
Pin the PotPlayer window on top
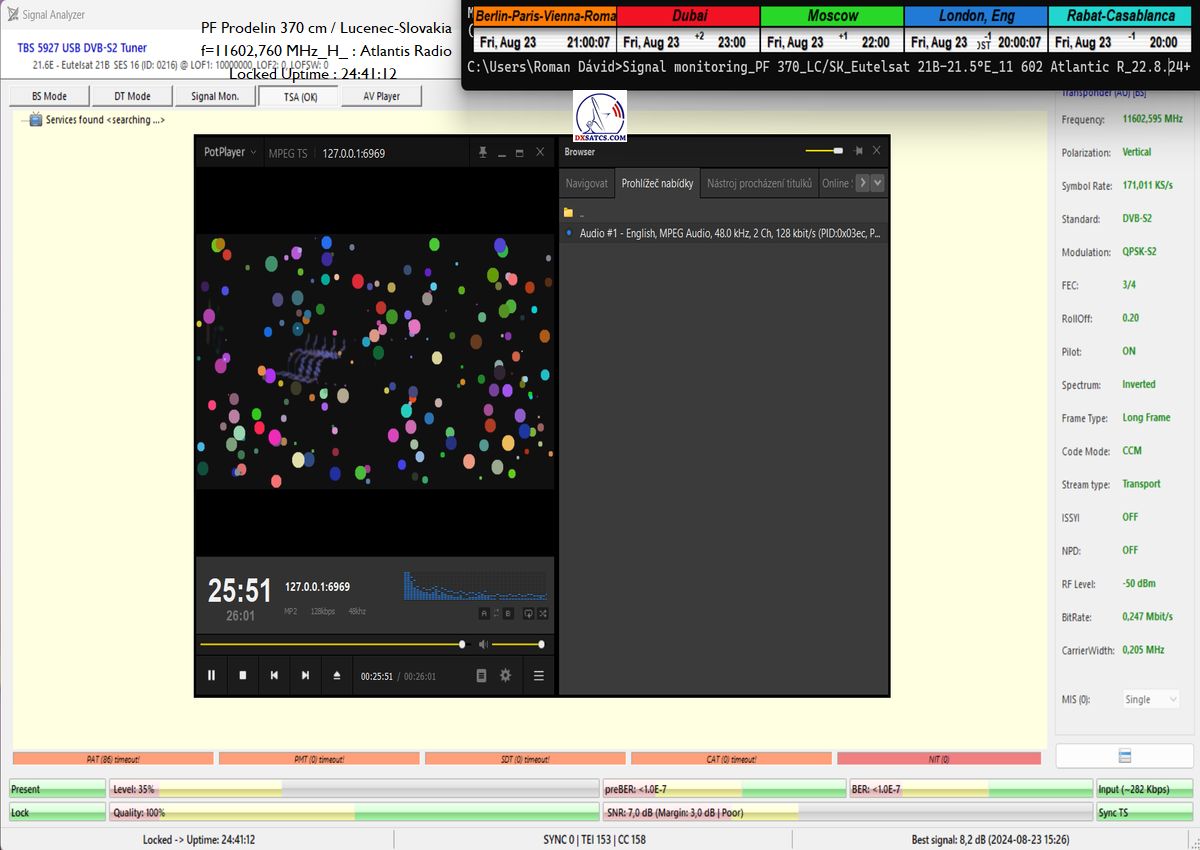coord(483,153)
